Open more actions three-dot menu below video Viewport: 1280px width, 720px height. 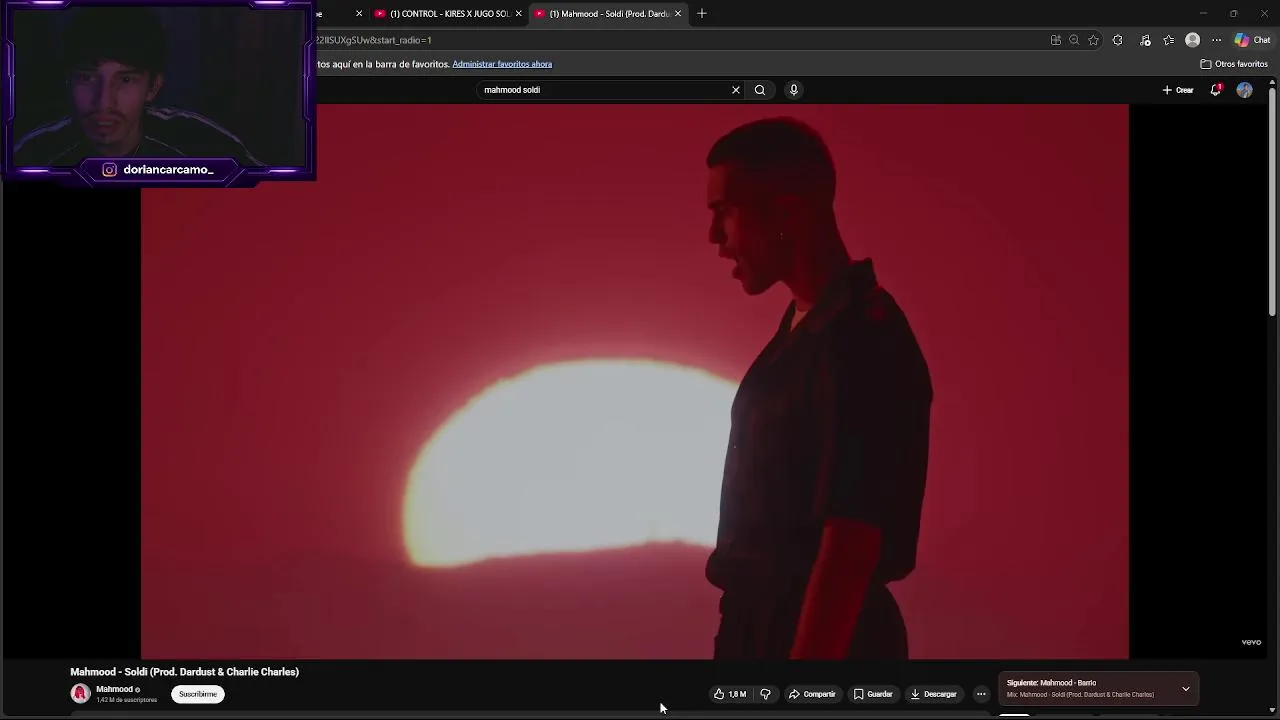(x=981, y=694)
